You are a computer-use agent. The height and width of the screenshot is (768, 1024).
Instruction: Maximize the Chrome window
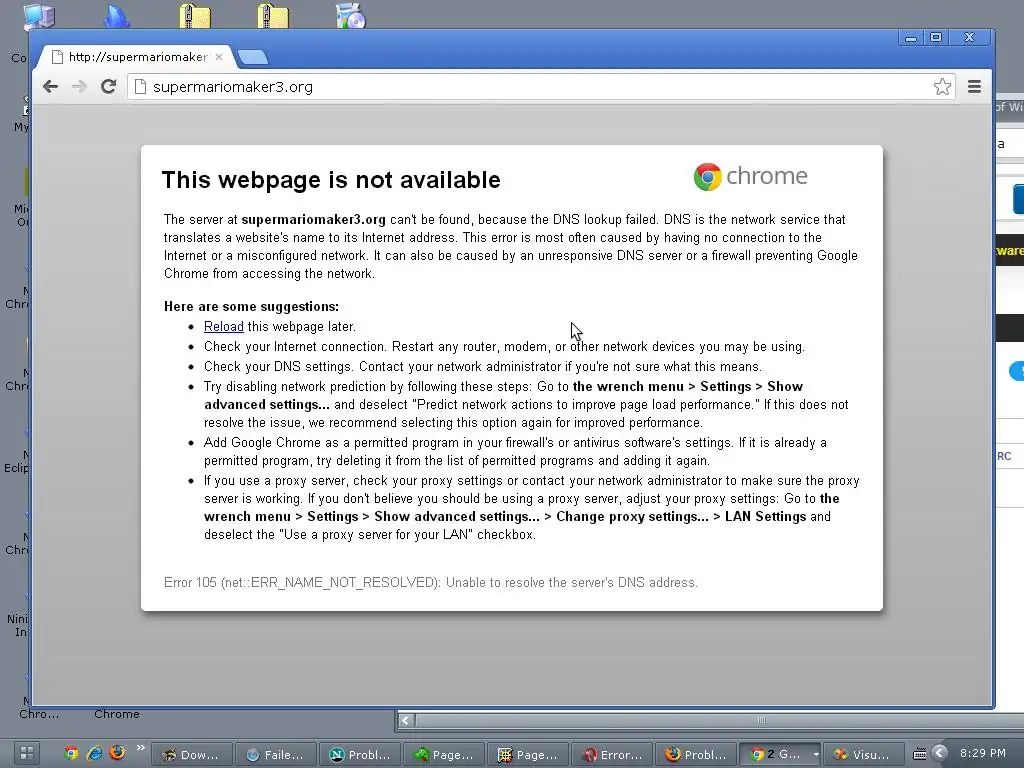pos(935,38)
